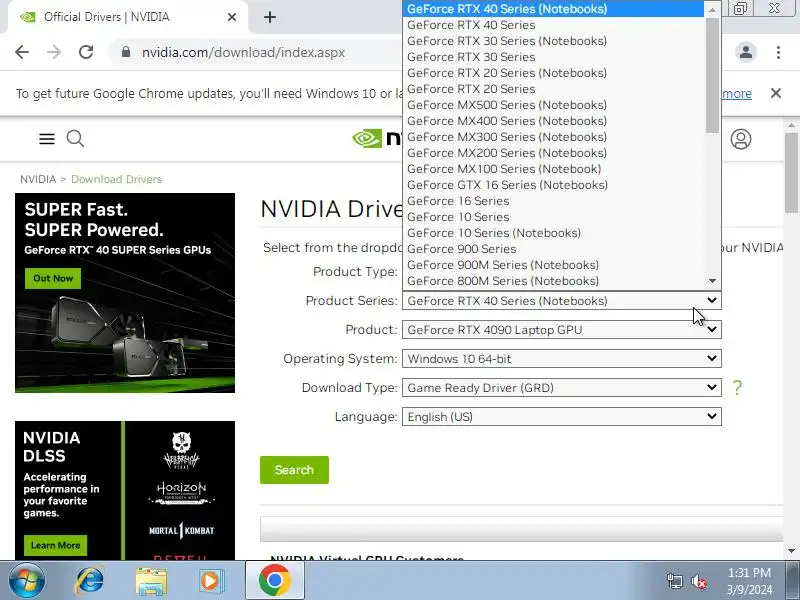The image size is (800, 600).
Task: Open the NVIDIA hamburger menu
Action: (47, 139)
